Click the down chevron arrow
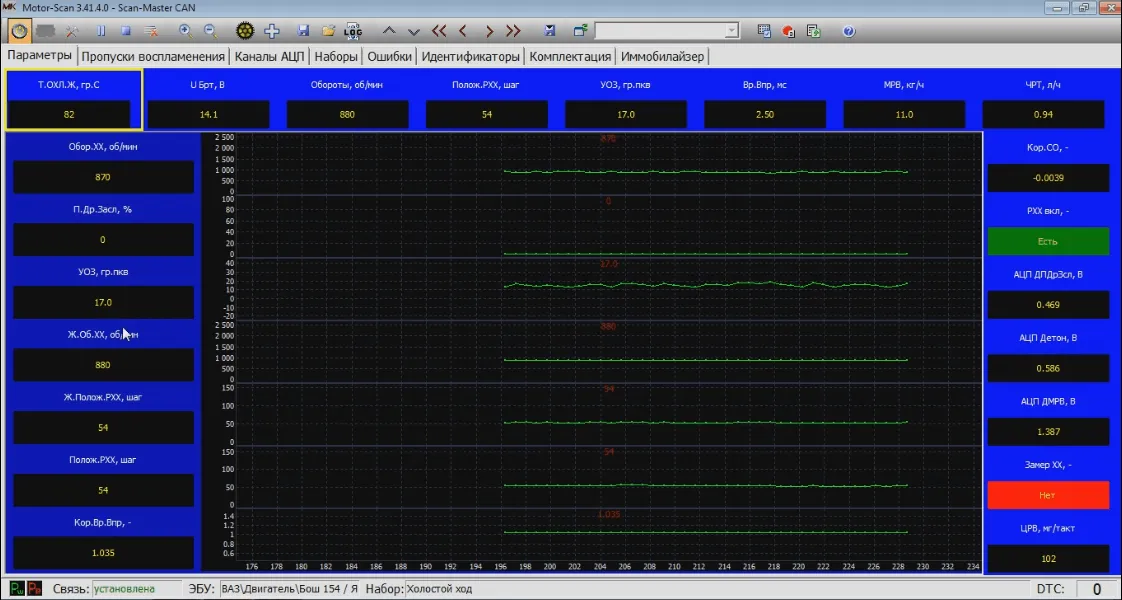Viewport: 1122px width, 600px height. click(414, 31)
